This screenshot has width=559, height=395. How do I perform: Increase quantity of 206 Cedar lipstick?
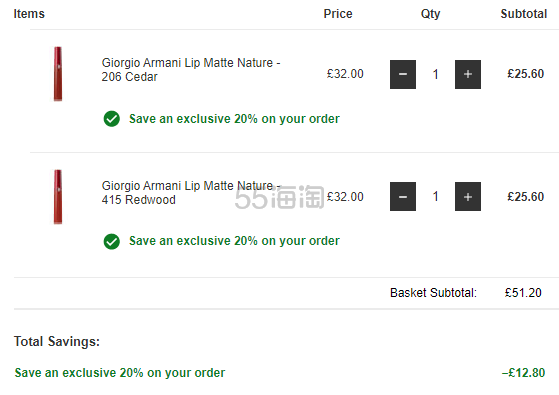coord(468,74)
